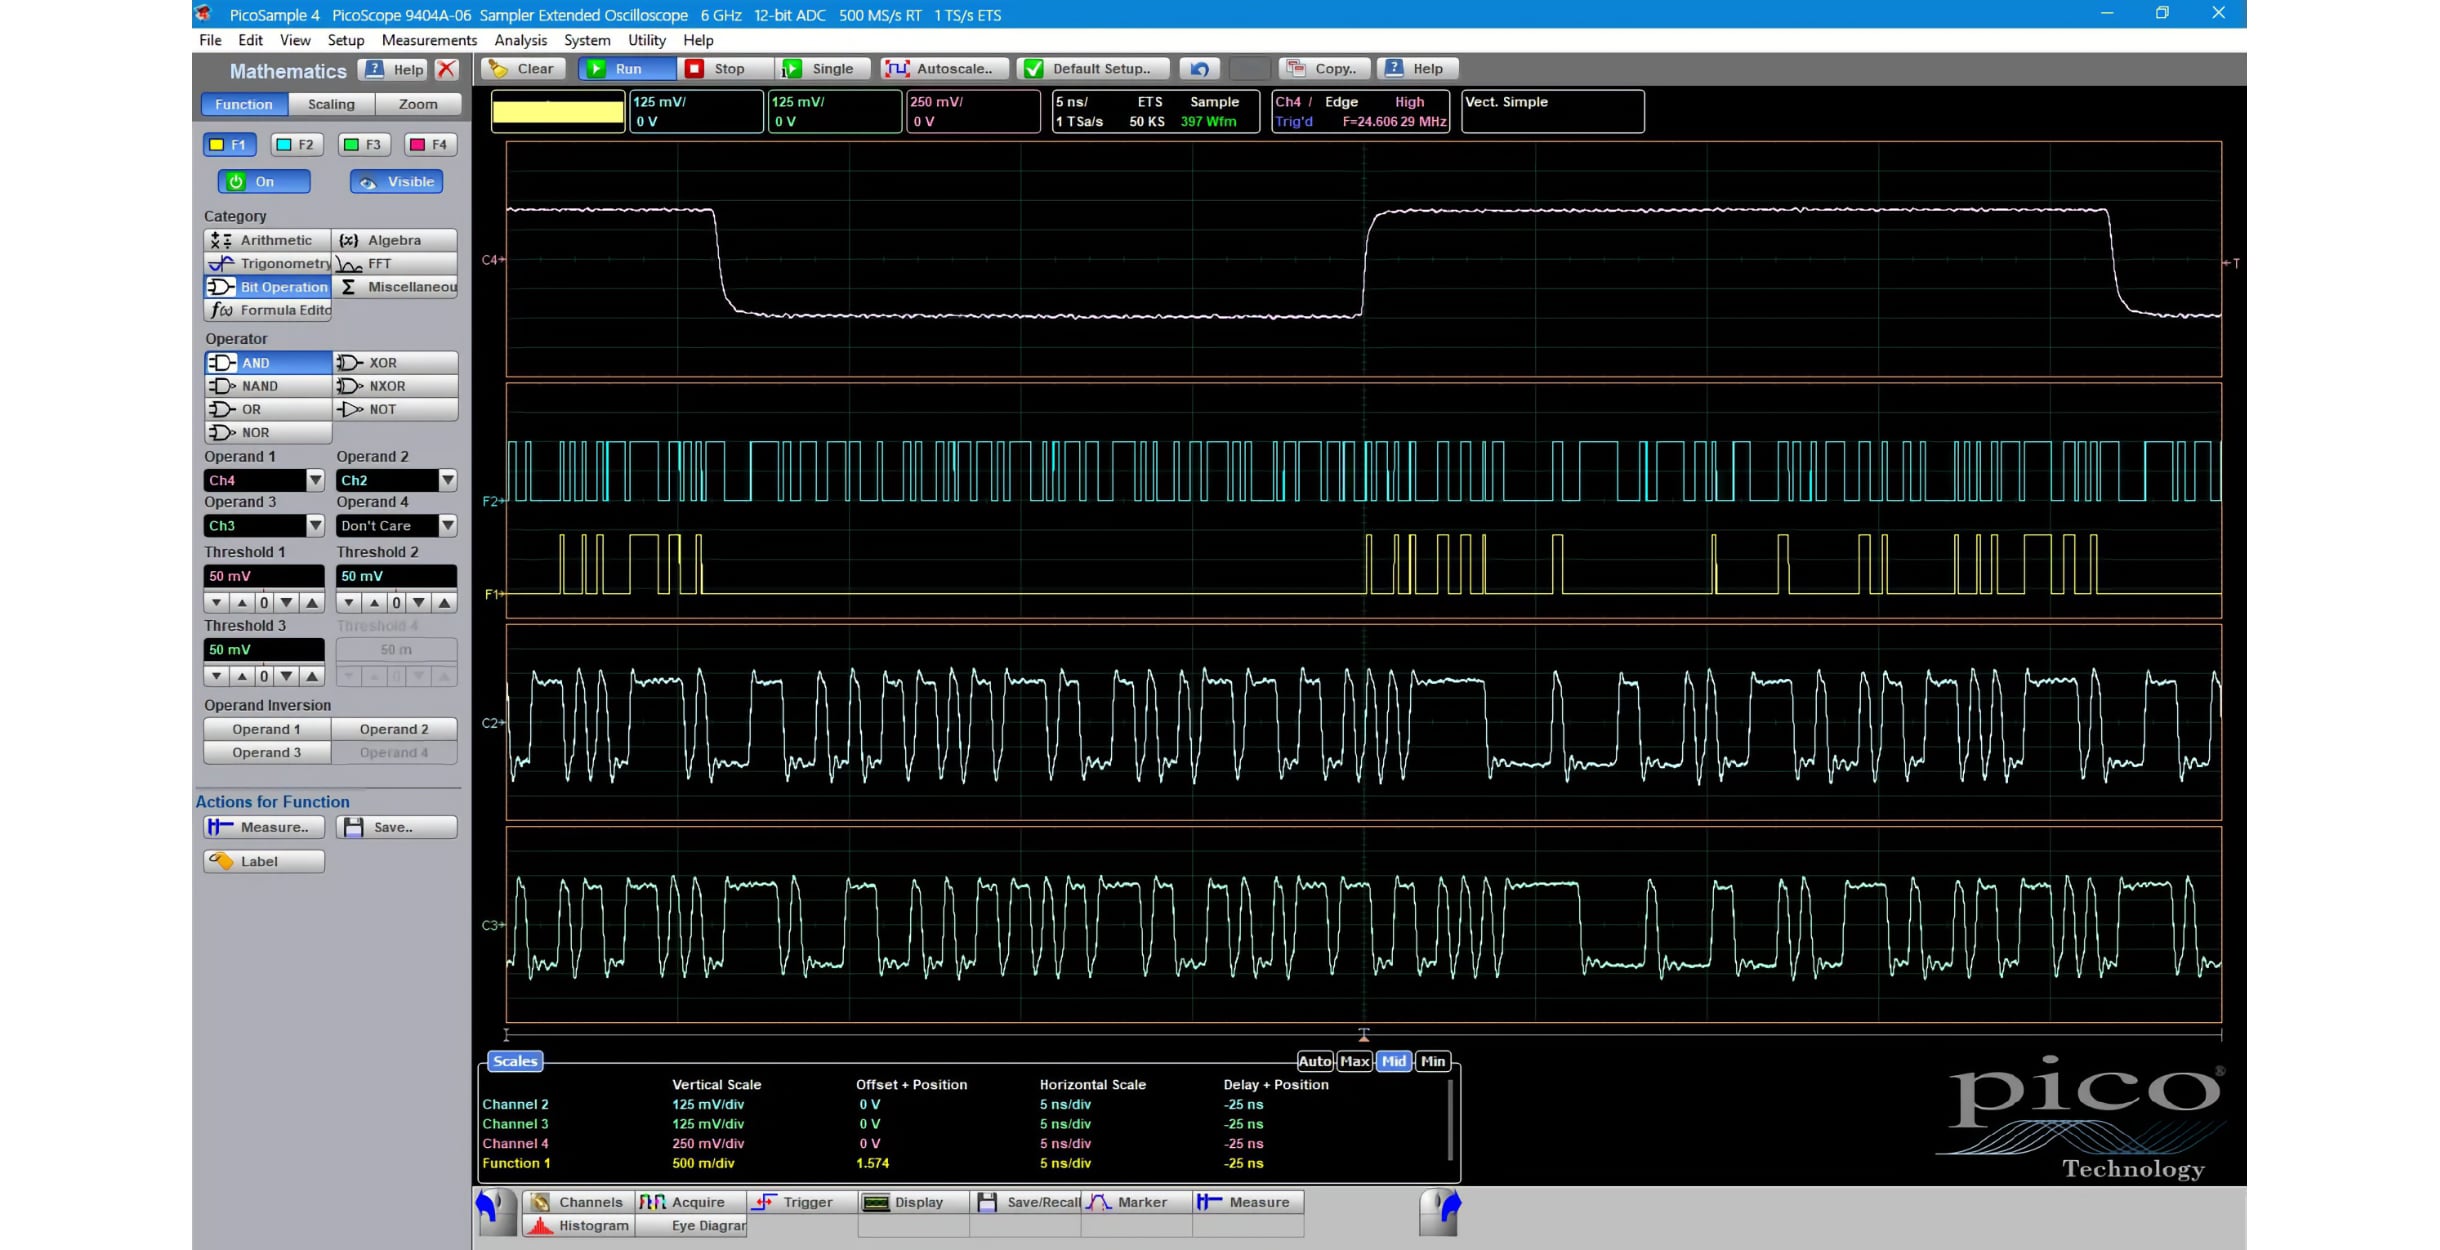Select the Arithmetic category

click(267, 240)
